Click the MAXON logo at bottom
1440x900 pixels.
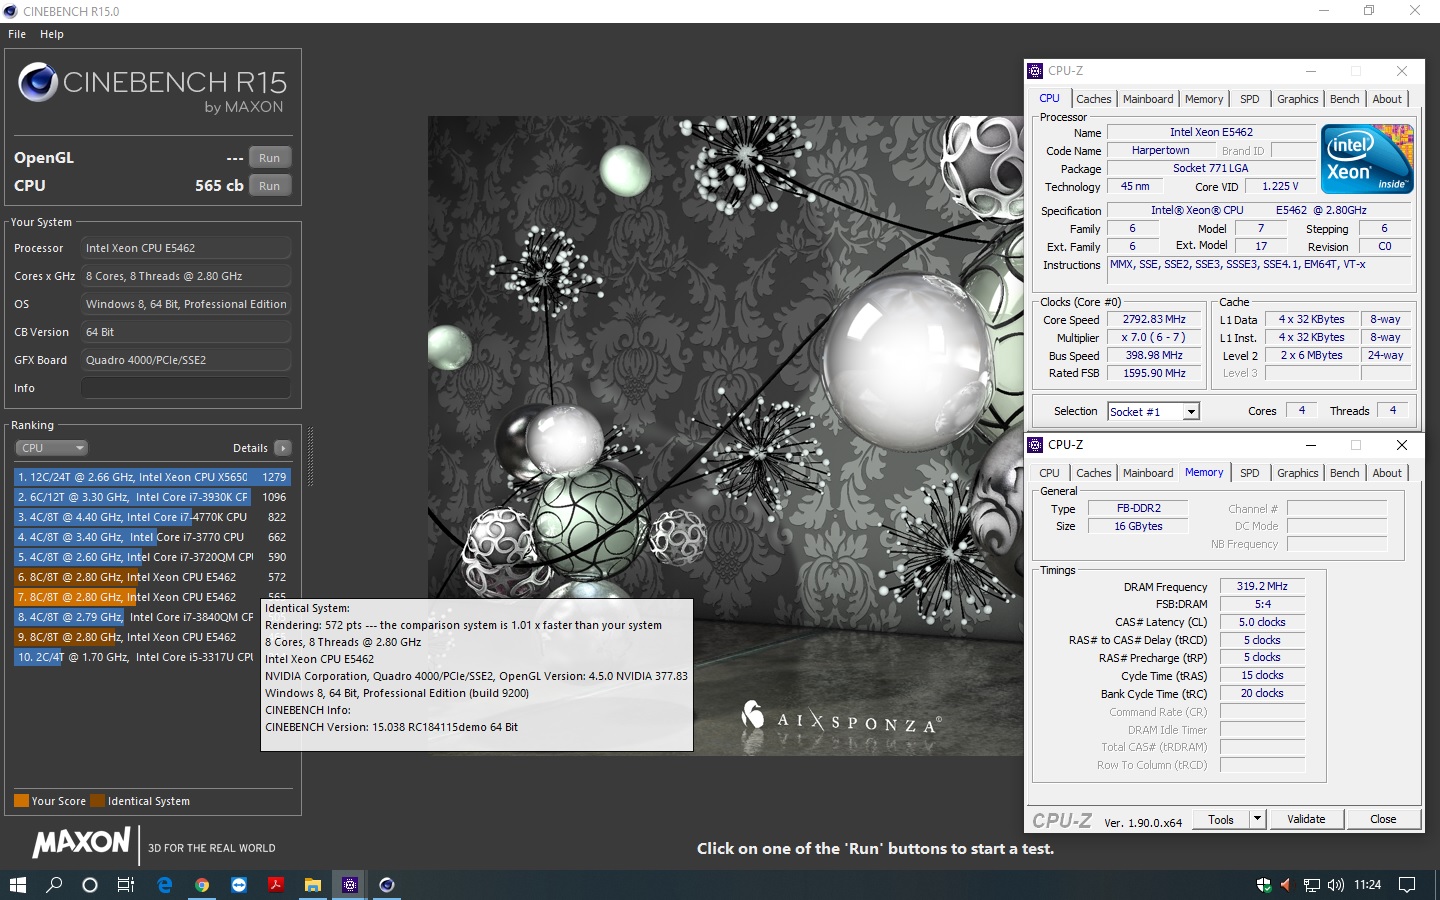pyautogui.click(x=82, y=842)
